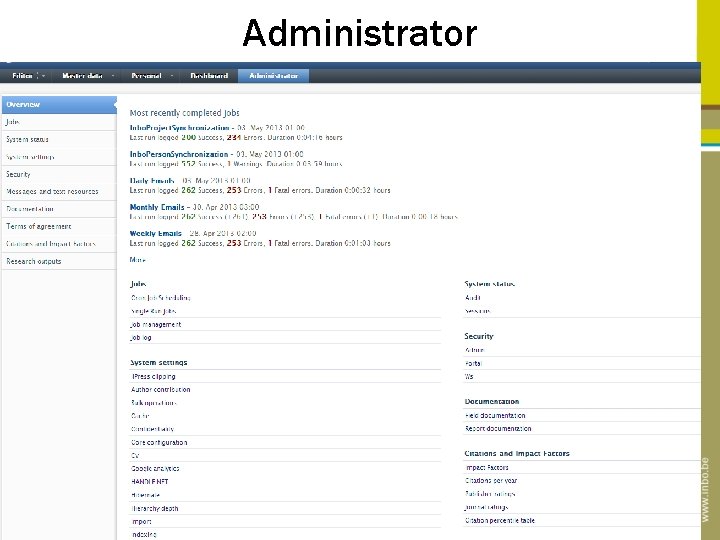Screen dimensions: 720x540
Task: Open Cron Job Scheduling link
Action: click(x=160, y=298)
